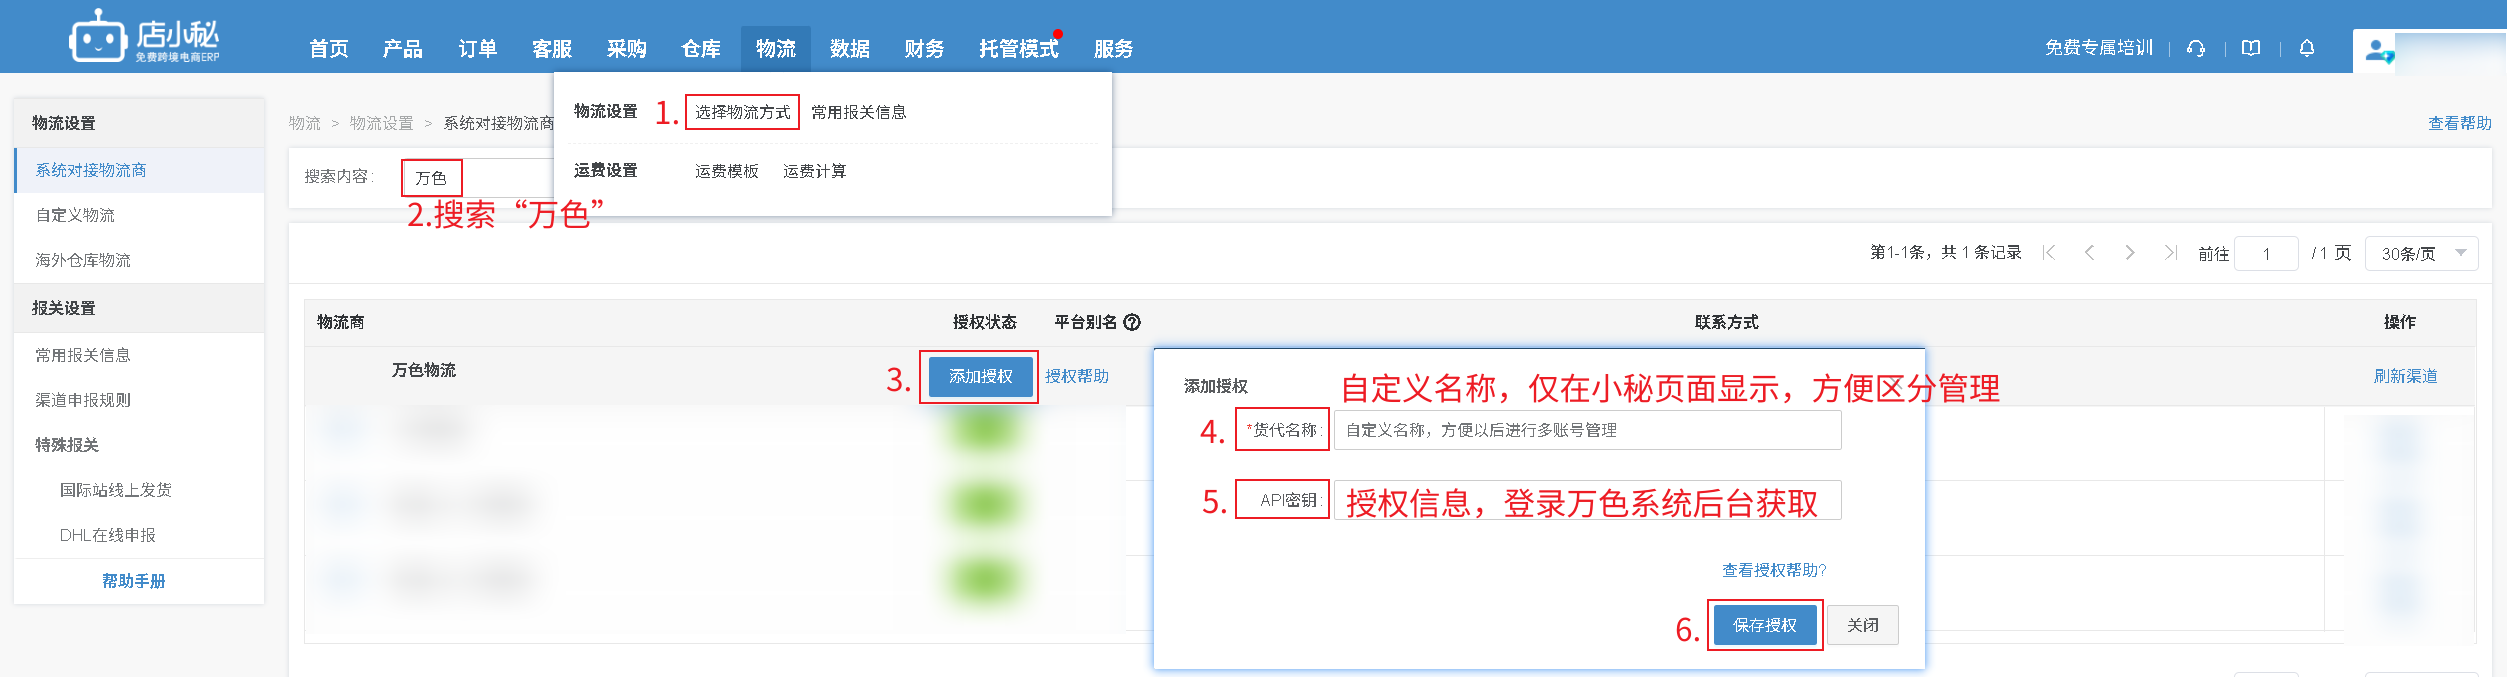This screenshot has width=2507, height=677.
Task: Open the 物流 top menu
Action: point(775,49)
